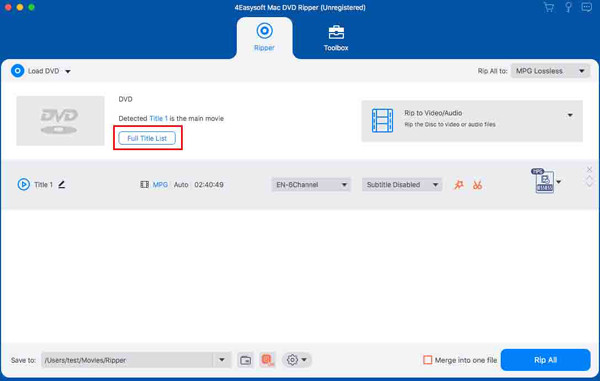Open output folder icon
Image resolution: width=600 pixels, height=381 pixels.
coord(245,360)
